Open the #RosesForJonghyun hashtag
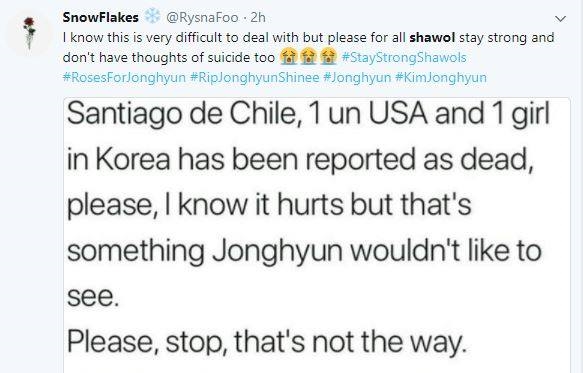 coord(124,77)
